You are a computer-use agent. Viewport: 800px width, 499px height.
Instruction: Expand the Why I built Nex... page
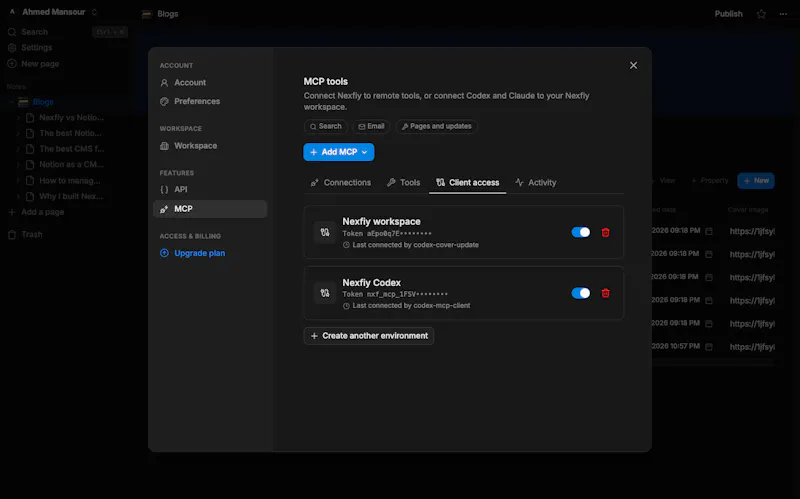click(x=18, y=196)
